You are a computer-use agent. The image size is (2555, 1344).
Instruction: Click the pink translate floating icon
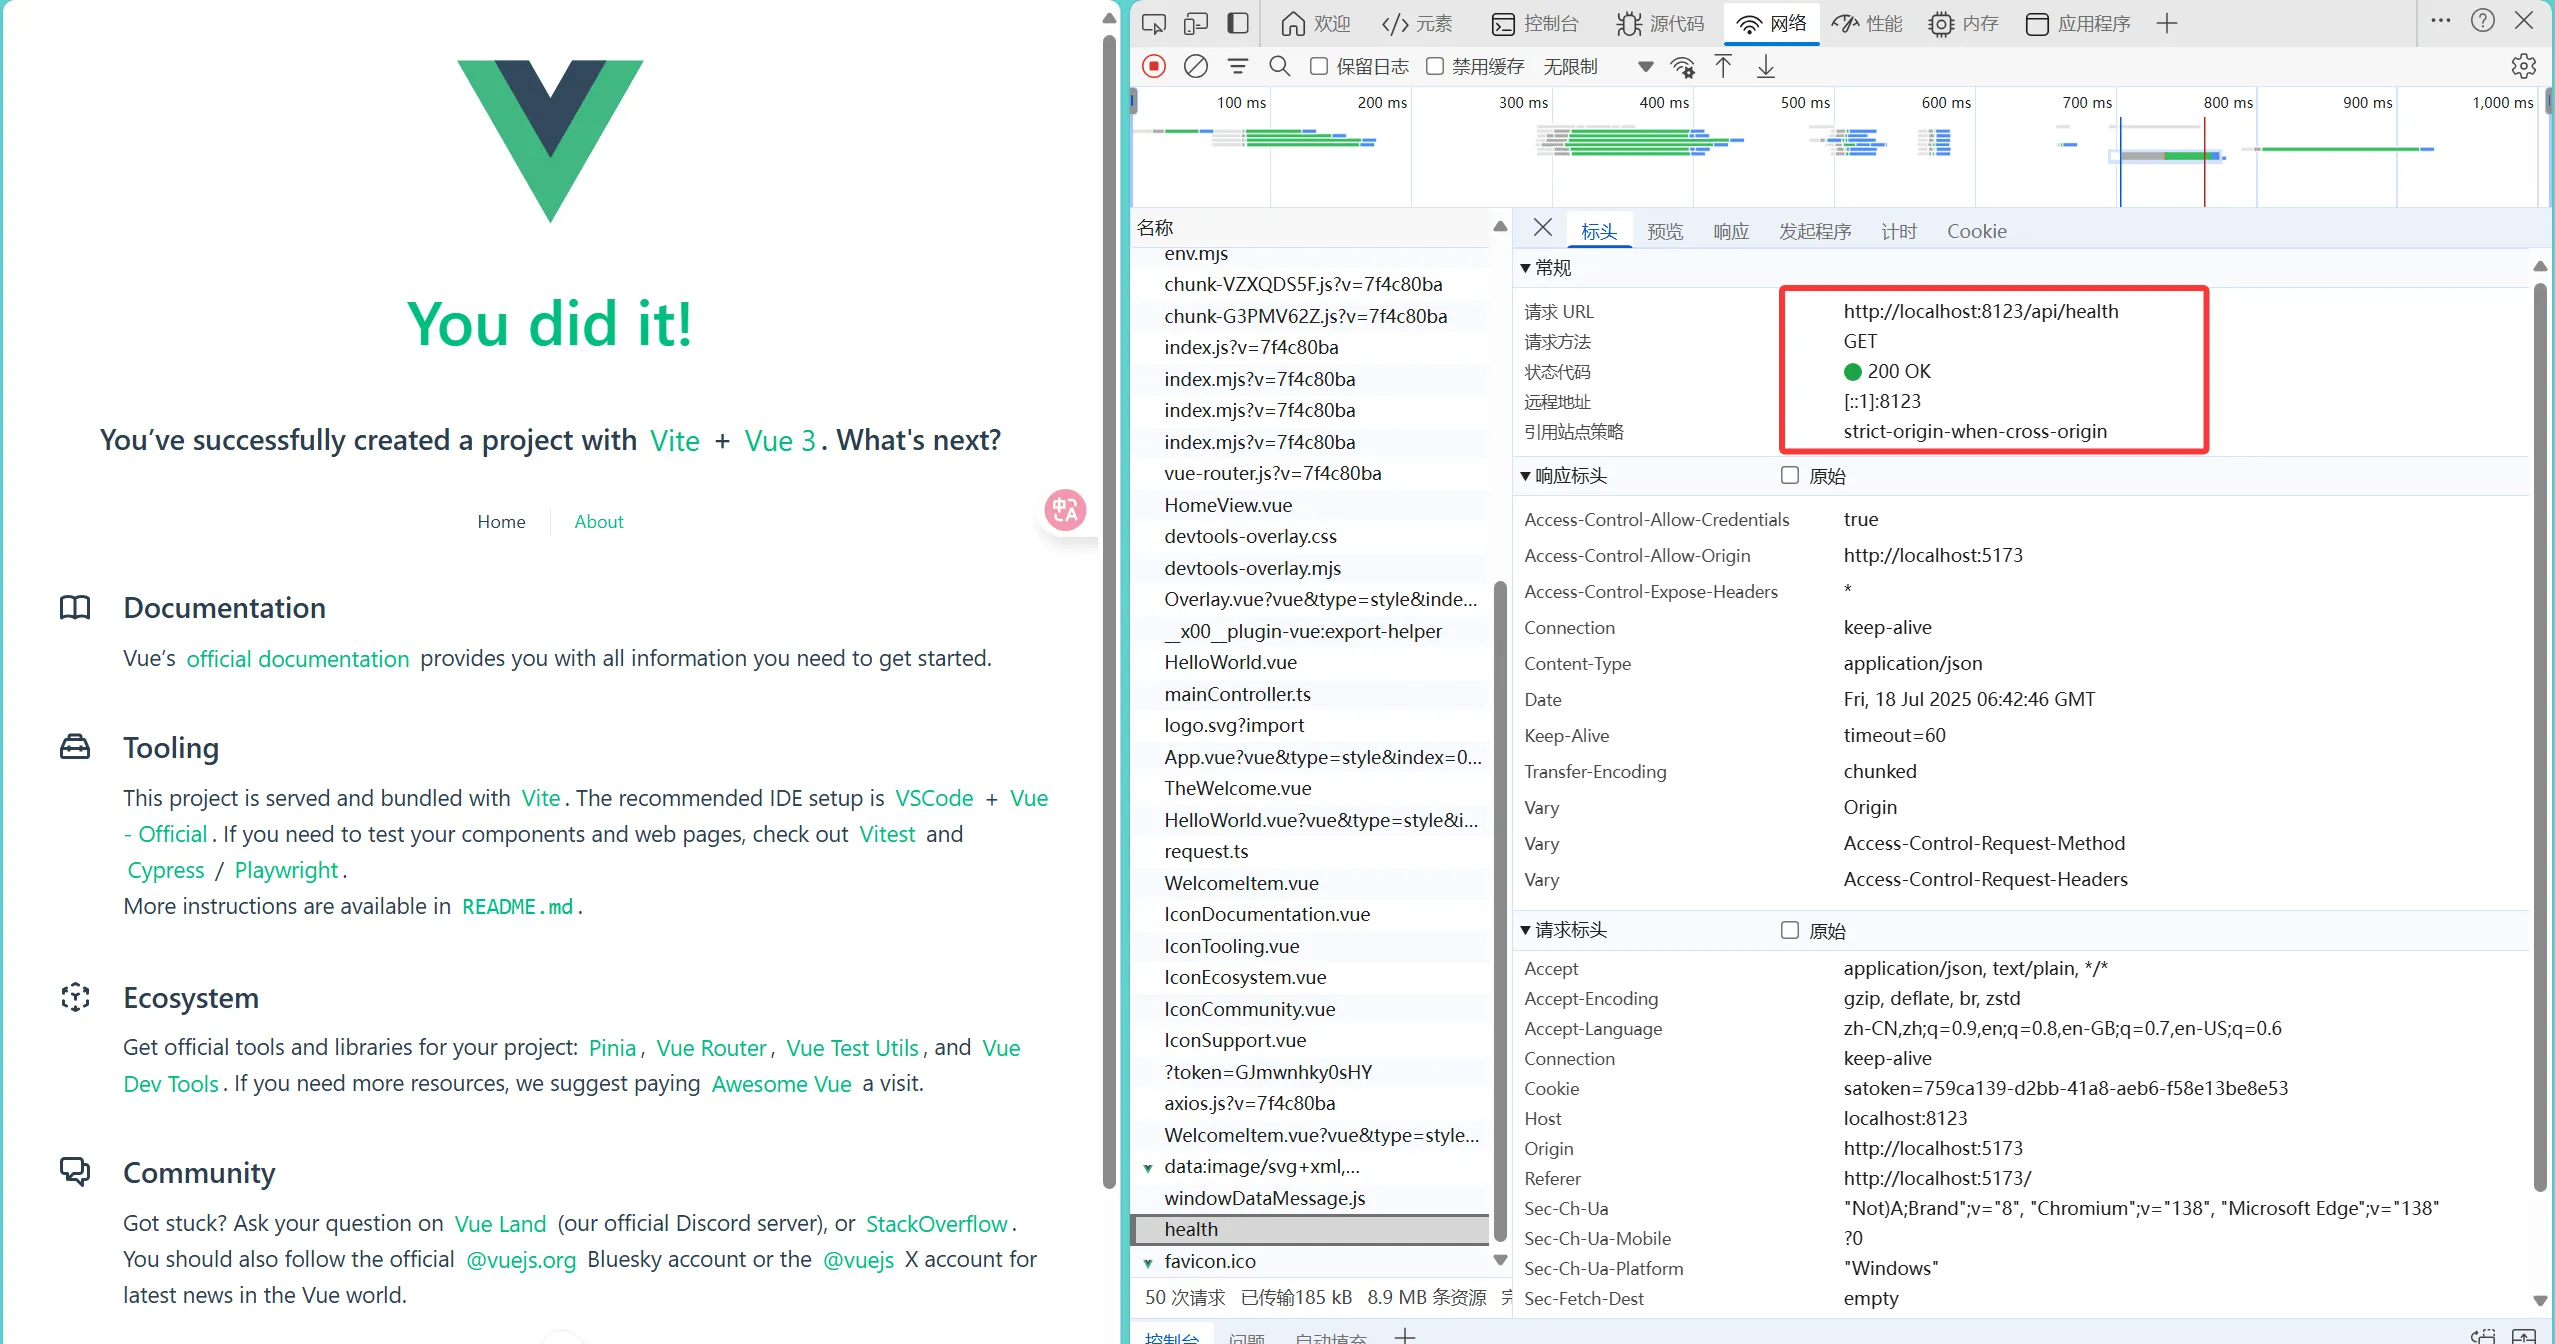(x=1065, y=510)
